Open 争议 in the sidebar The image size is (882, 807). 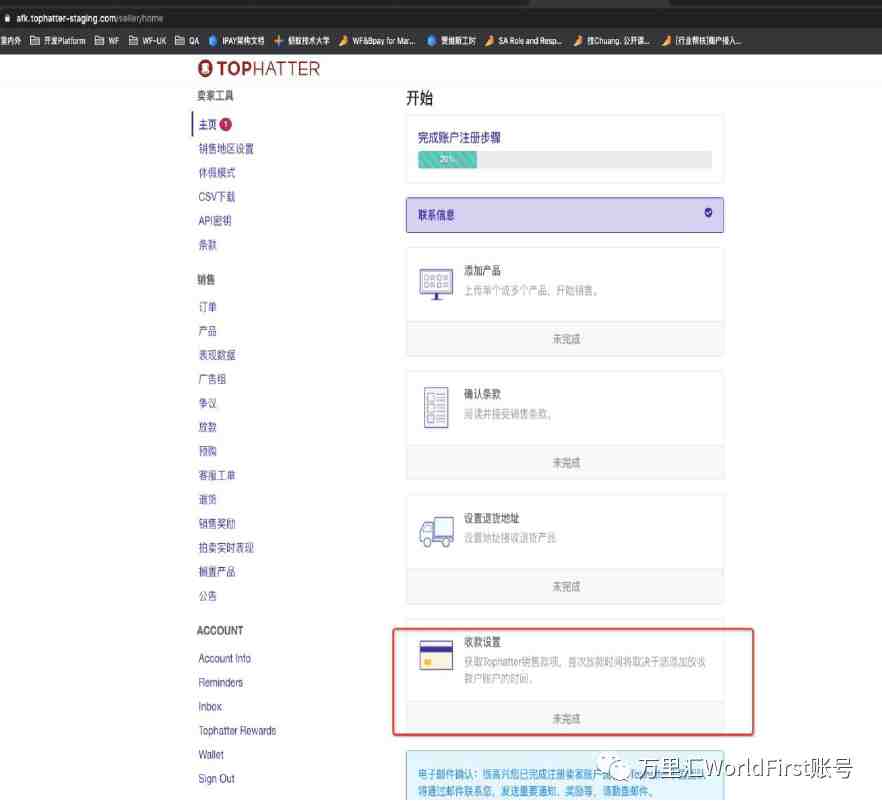[208, 403]
